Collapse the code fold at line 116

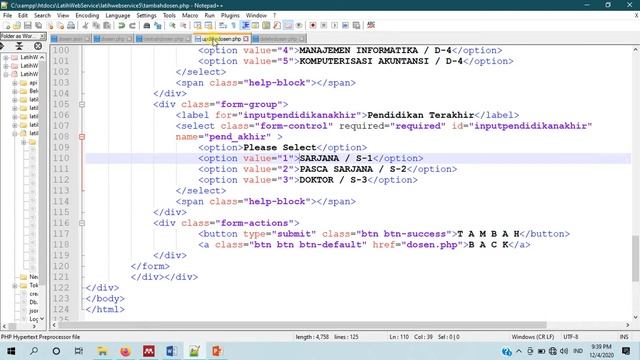[82, 223]
